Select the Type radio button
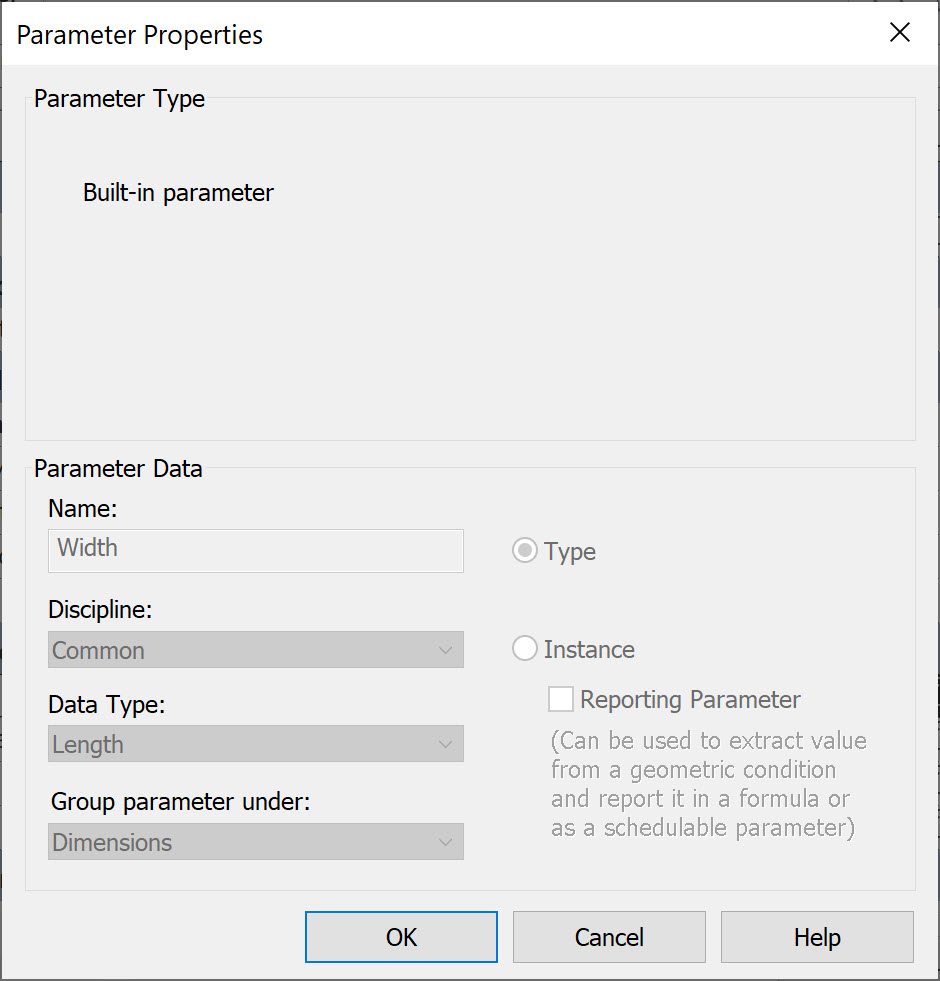 pos(524,551)
